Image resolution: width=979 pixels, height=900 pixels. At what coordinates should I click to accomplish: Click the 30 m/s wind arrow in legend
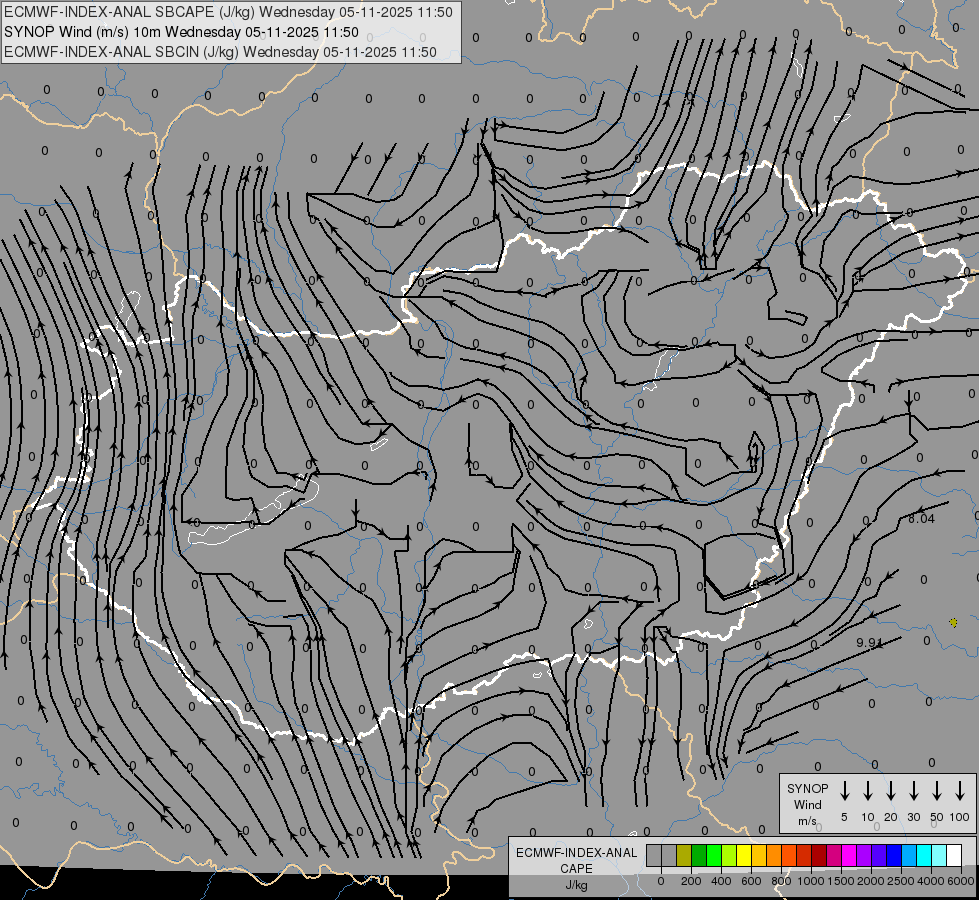tap(913, 791)
